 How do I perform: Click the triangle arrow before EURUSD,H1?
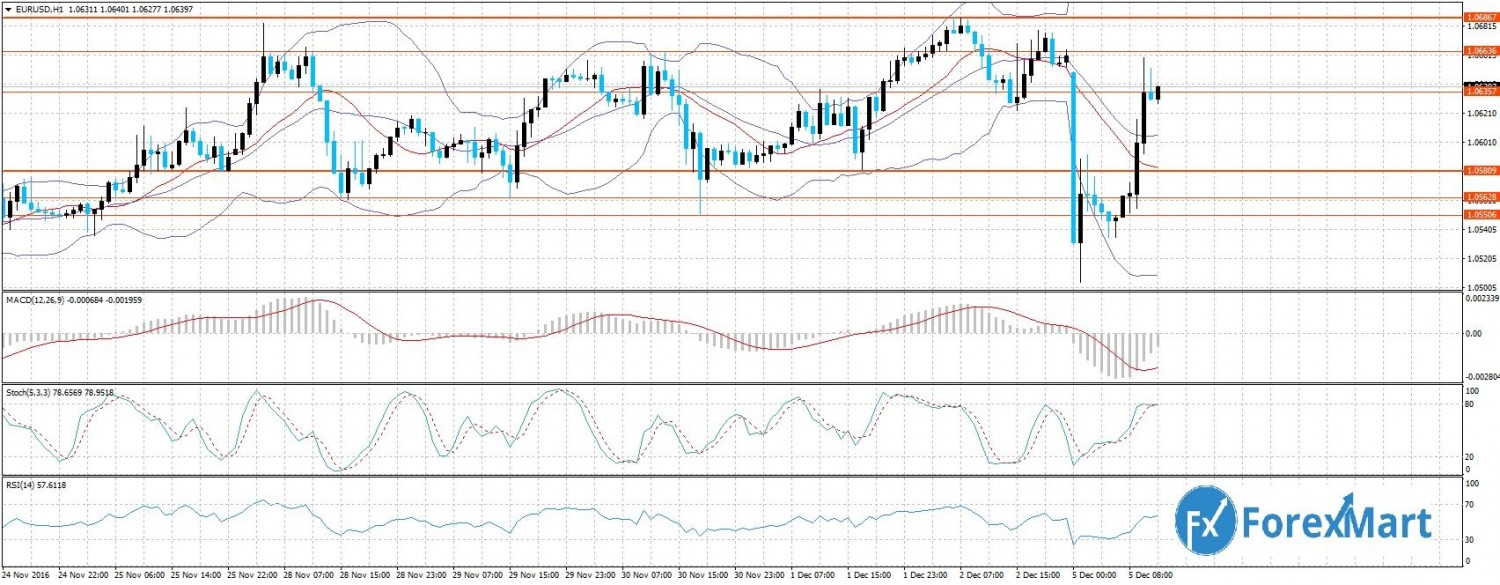tap(8, 8)
